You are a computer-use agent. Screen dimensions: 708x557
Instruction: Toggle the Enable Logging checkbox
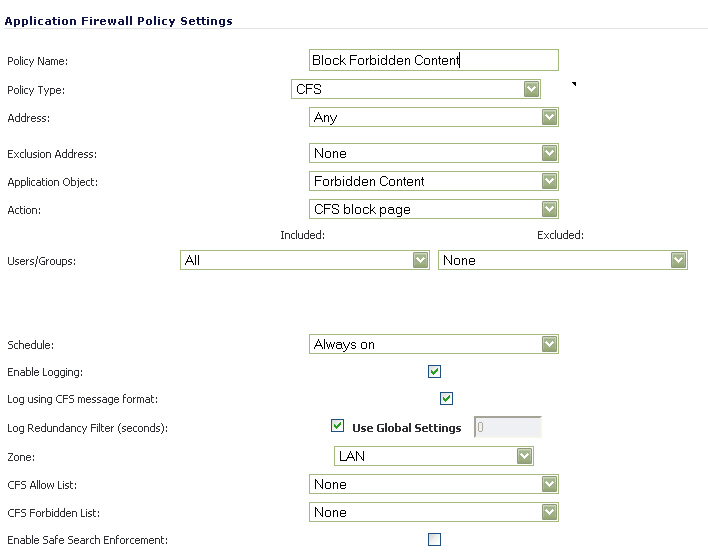(434, 372)
